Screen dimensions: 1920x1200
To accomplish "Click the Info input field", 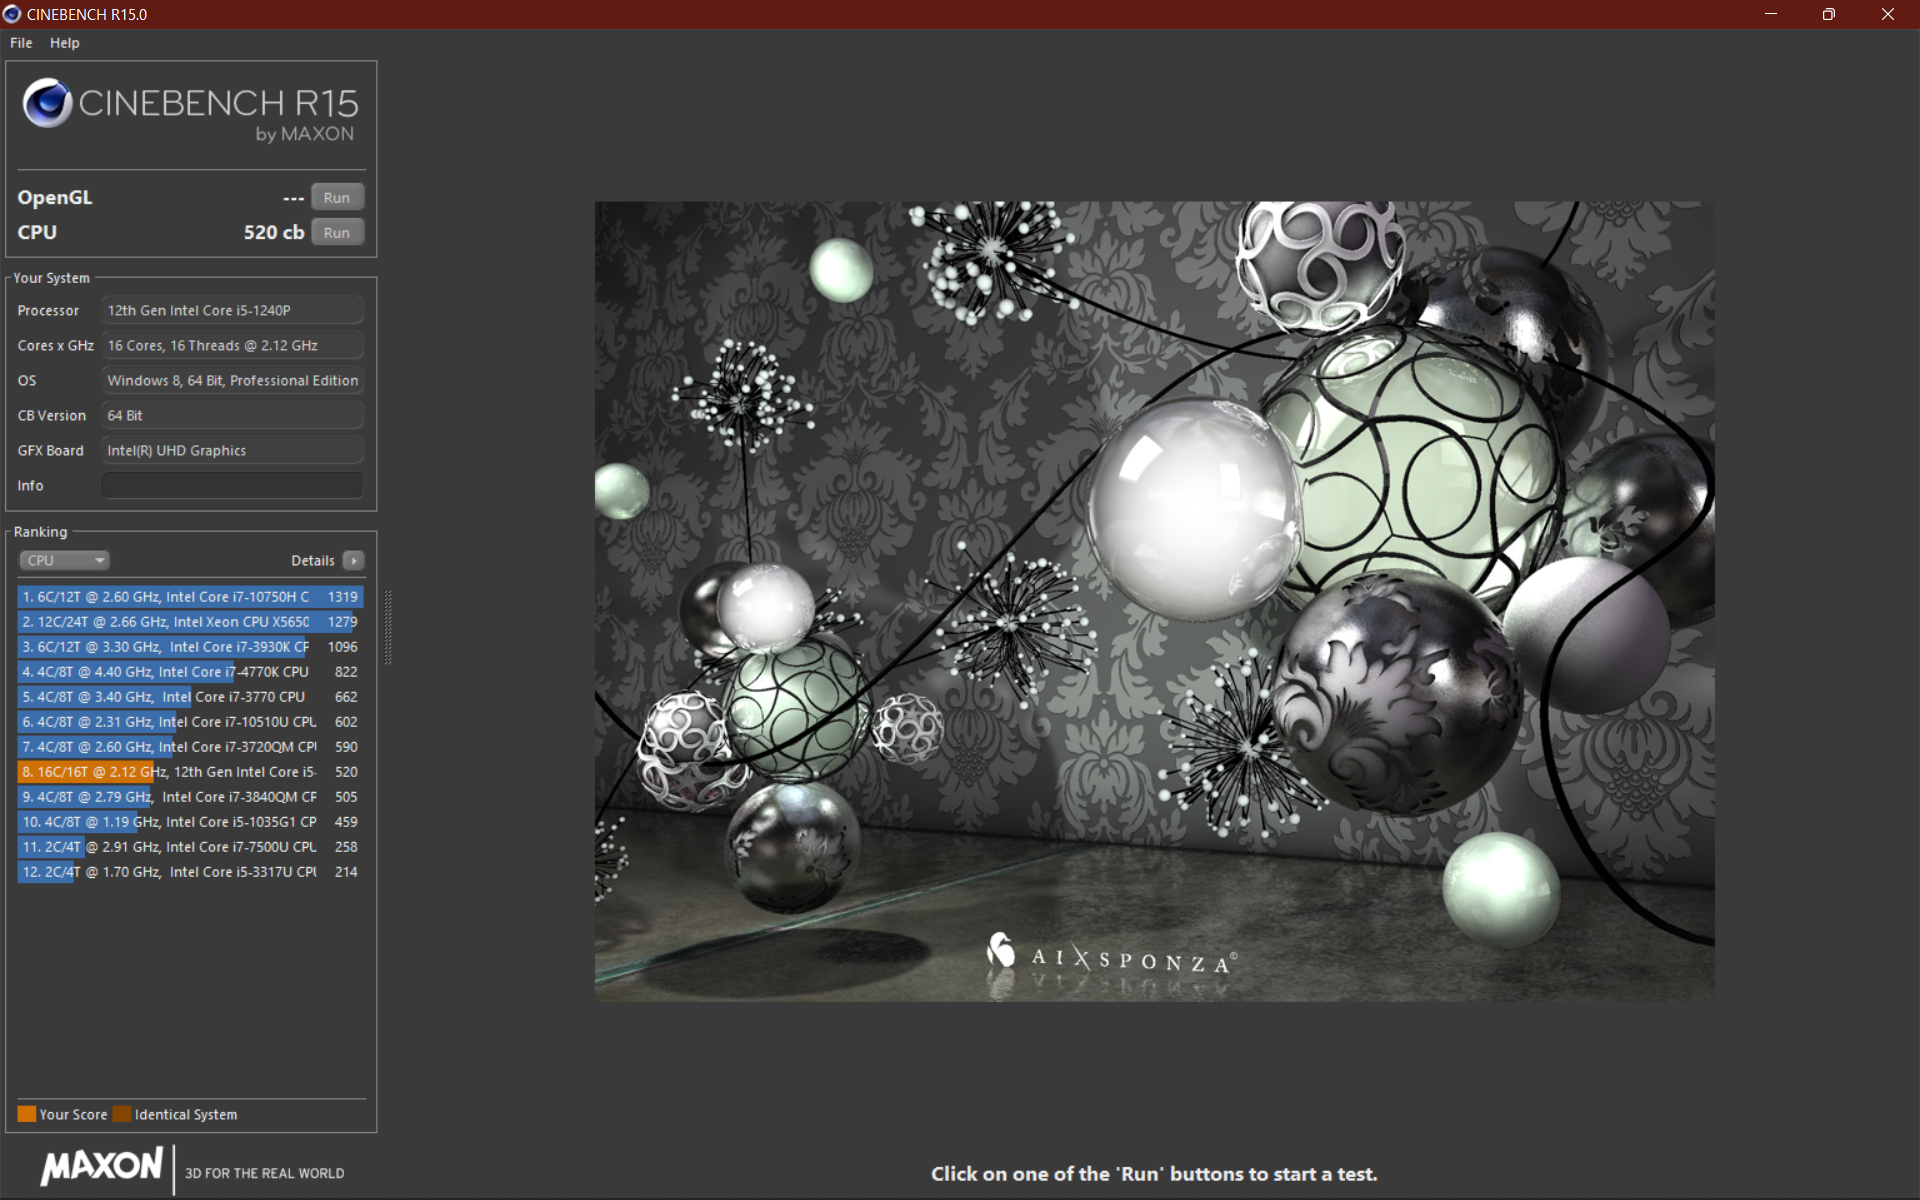I will click(x=232, y=486).
